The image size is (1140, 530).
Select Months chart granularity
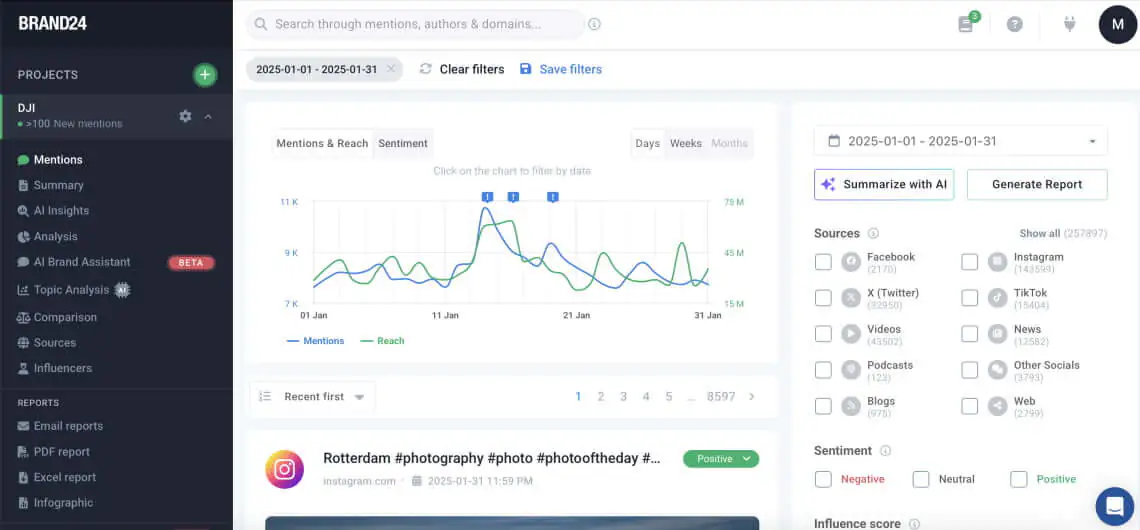click(x=729, y=143)
